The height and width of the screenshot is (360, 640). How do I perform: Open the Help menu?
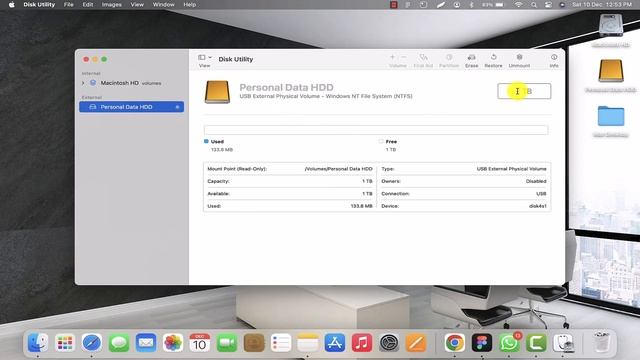click(x=189, y=4)
